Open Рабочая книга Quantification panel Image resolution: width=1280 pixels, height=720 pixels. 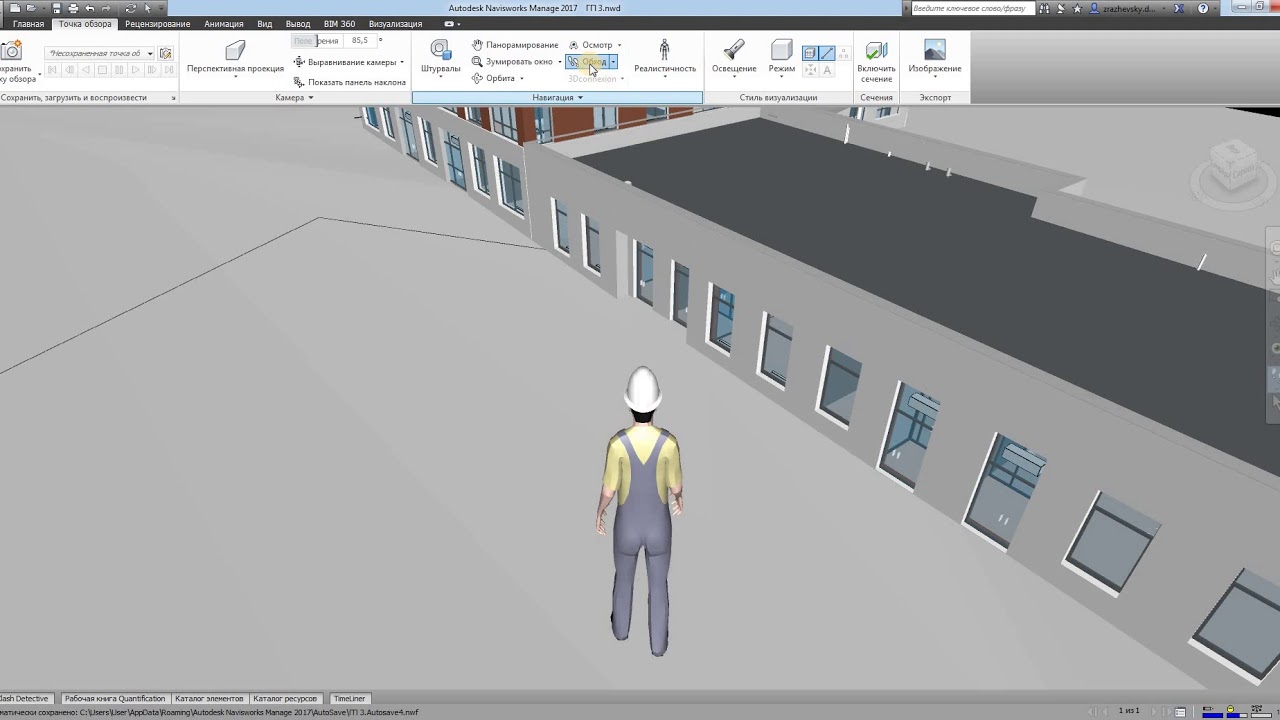pos(115,698)
